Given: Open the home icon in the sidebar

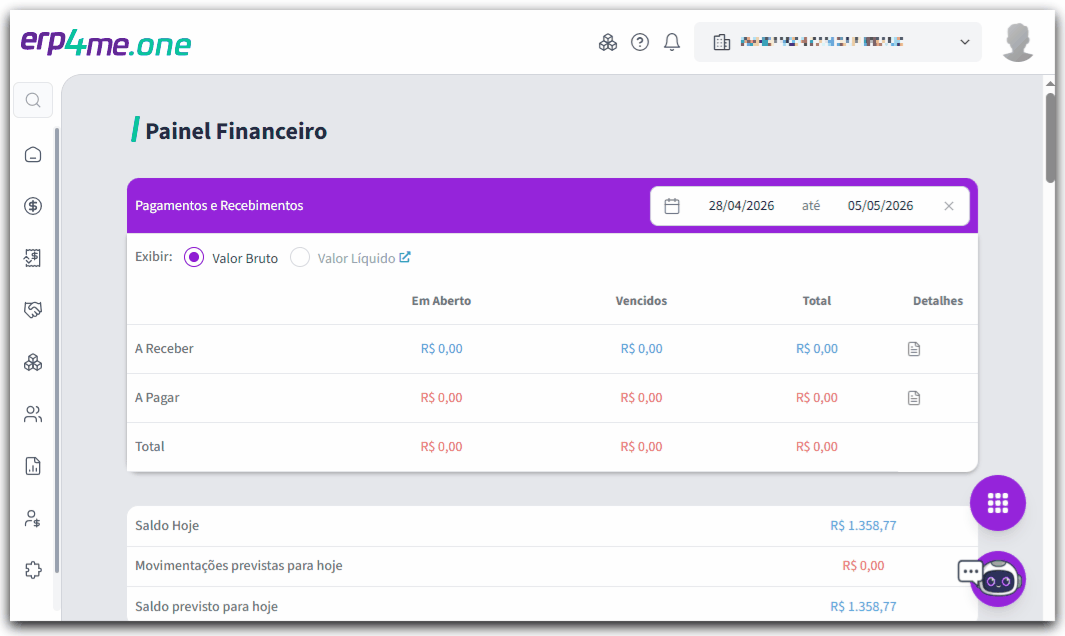Looking at the screenshot, I should (33, 155).
